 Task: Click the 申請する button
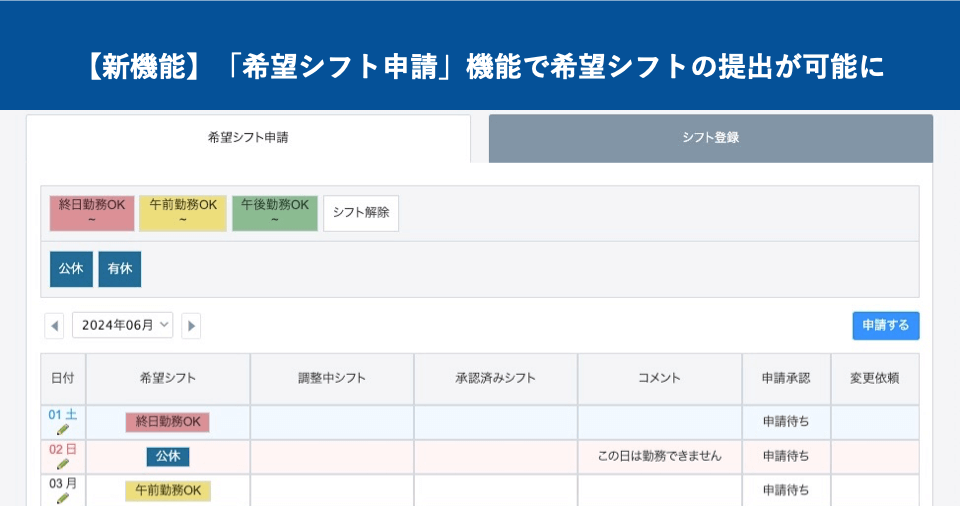tap(886, 325)
